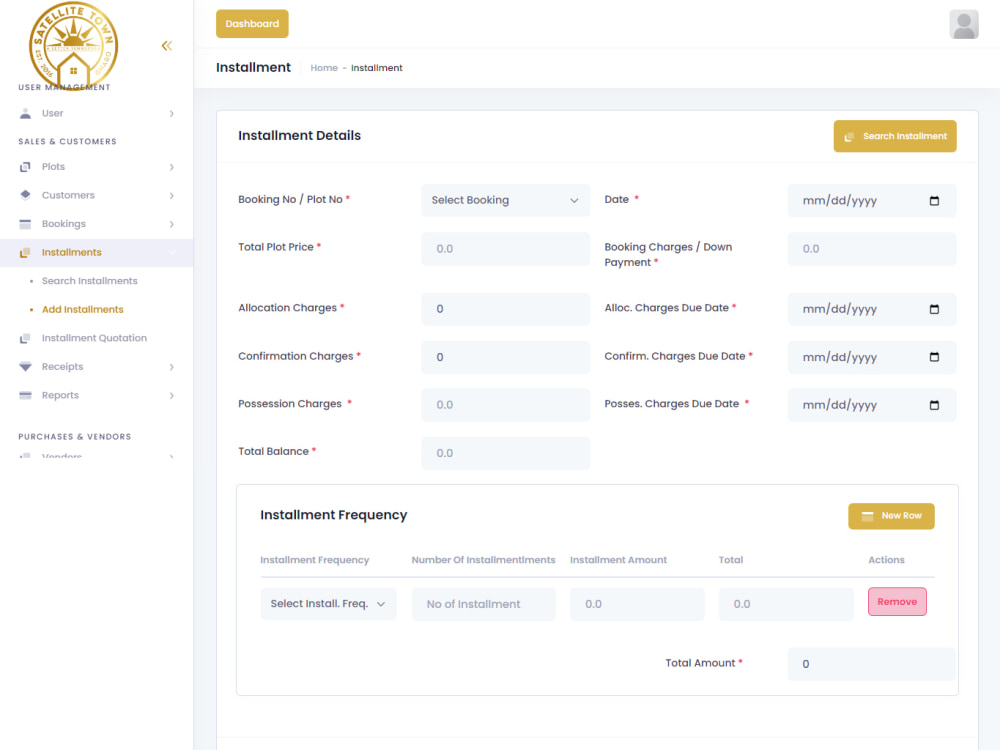Click the Search Installment button
This screenshot has width=1000, height=750.
coord(895,136)
